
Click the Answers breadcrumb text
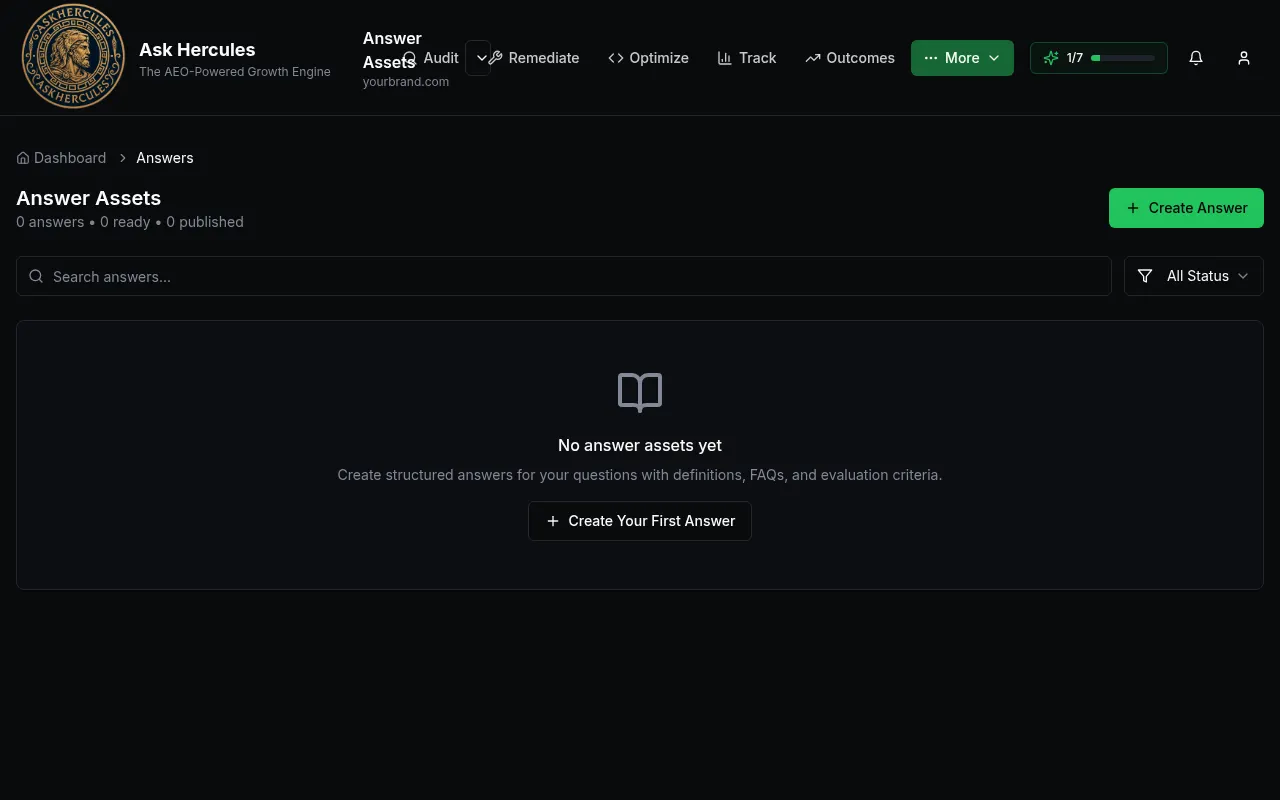point(165,158)
